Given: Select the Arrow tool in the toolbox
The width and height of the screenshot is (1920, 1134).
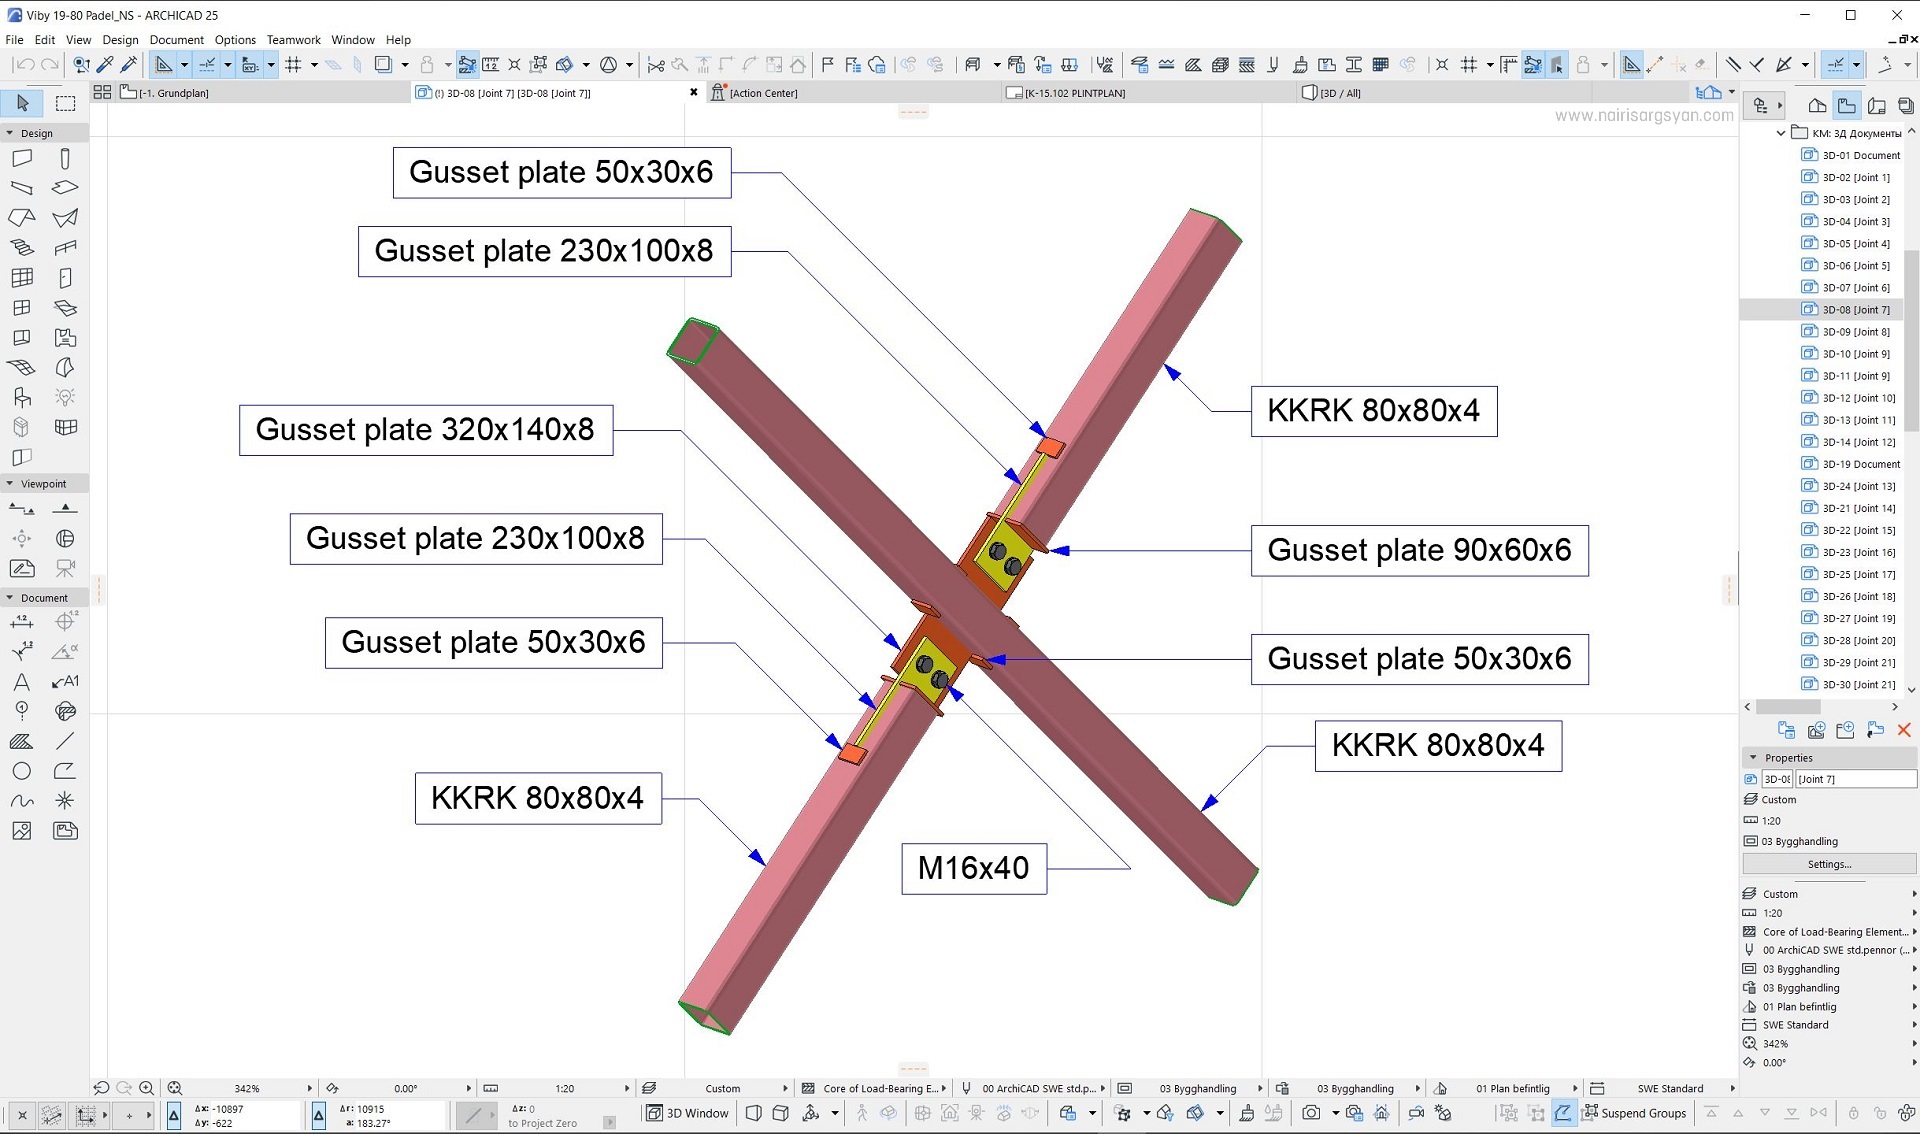Looking at the screenshot, I should (x=23, y=103).
